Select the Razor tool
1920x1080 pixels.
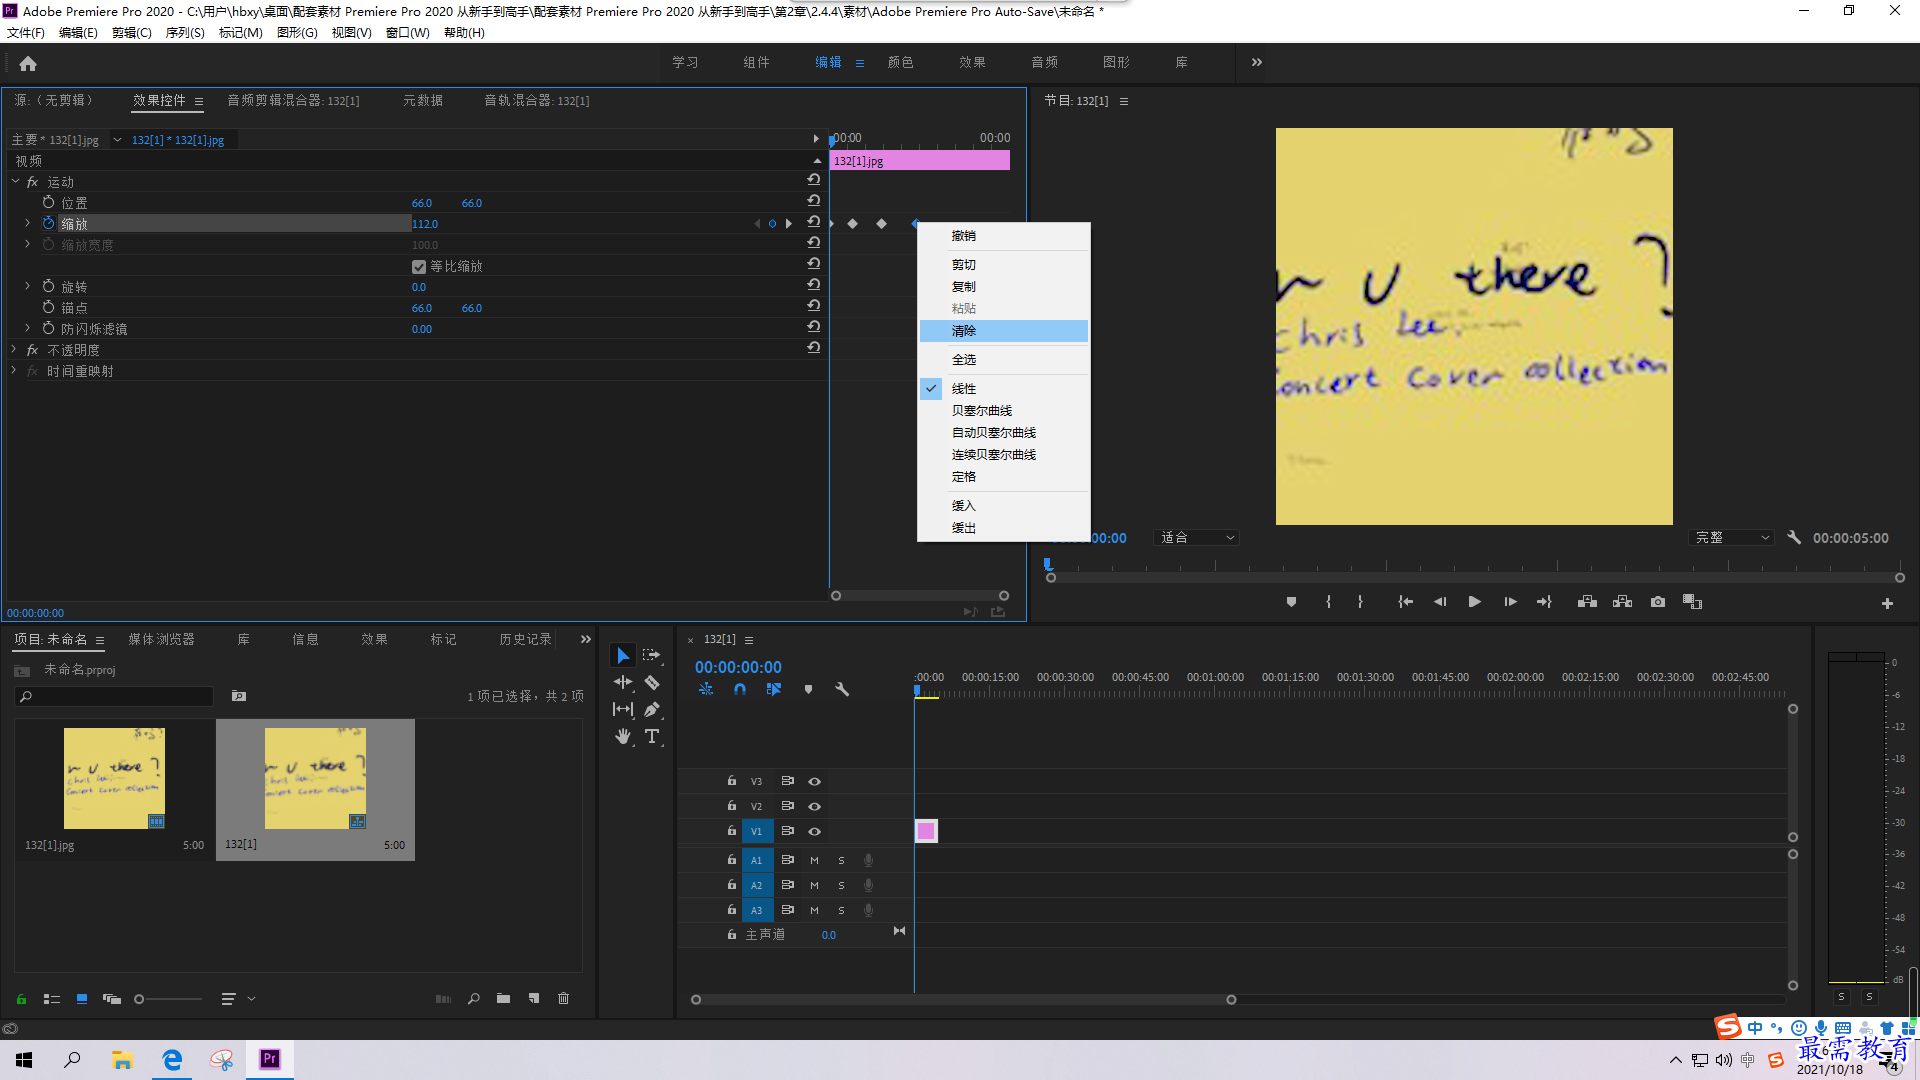pyautogui.click(x=652, y=682)
